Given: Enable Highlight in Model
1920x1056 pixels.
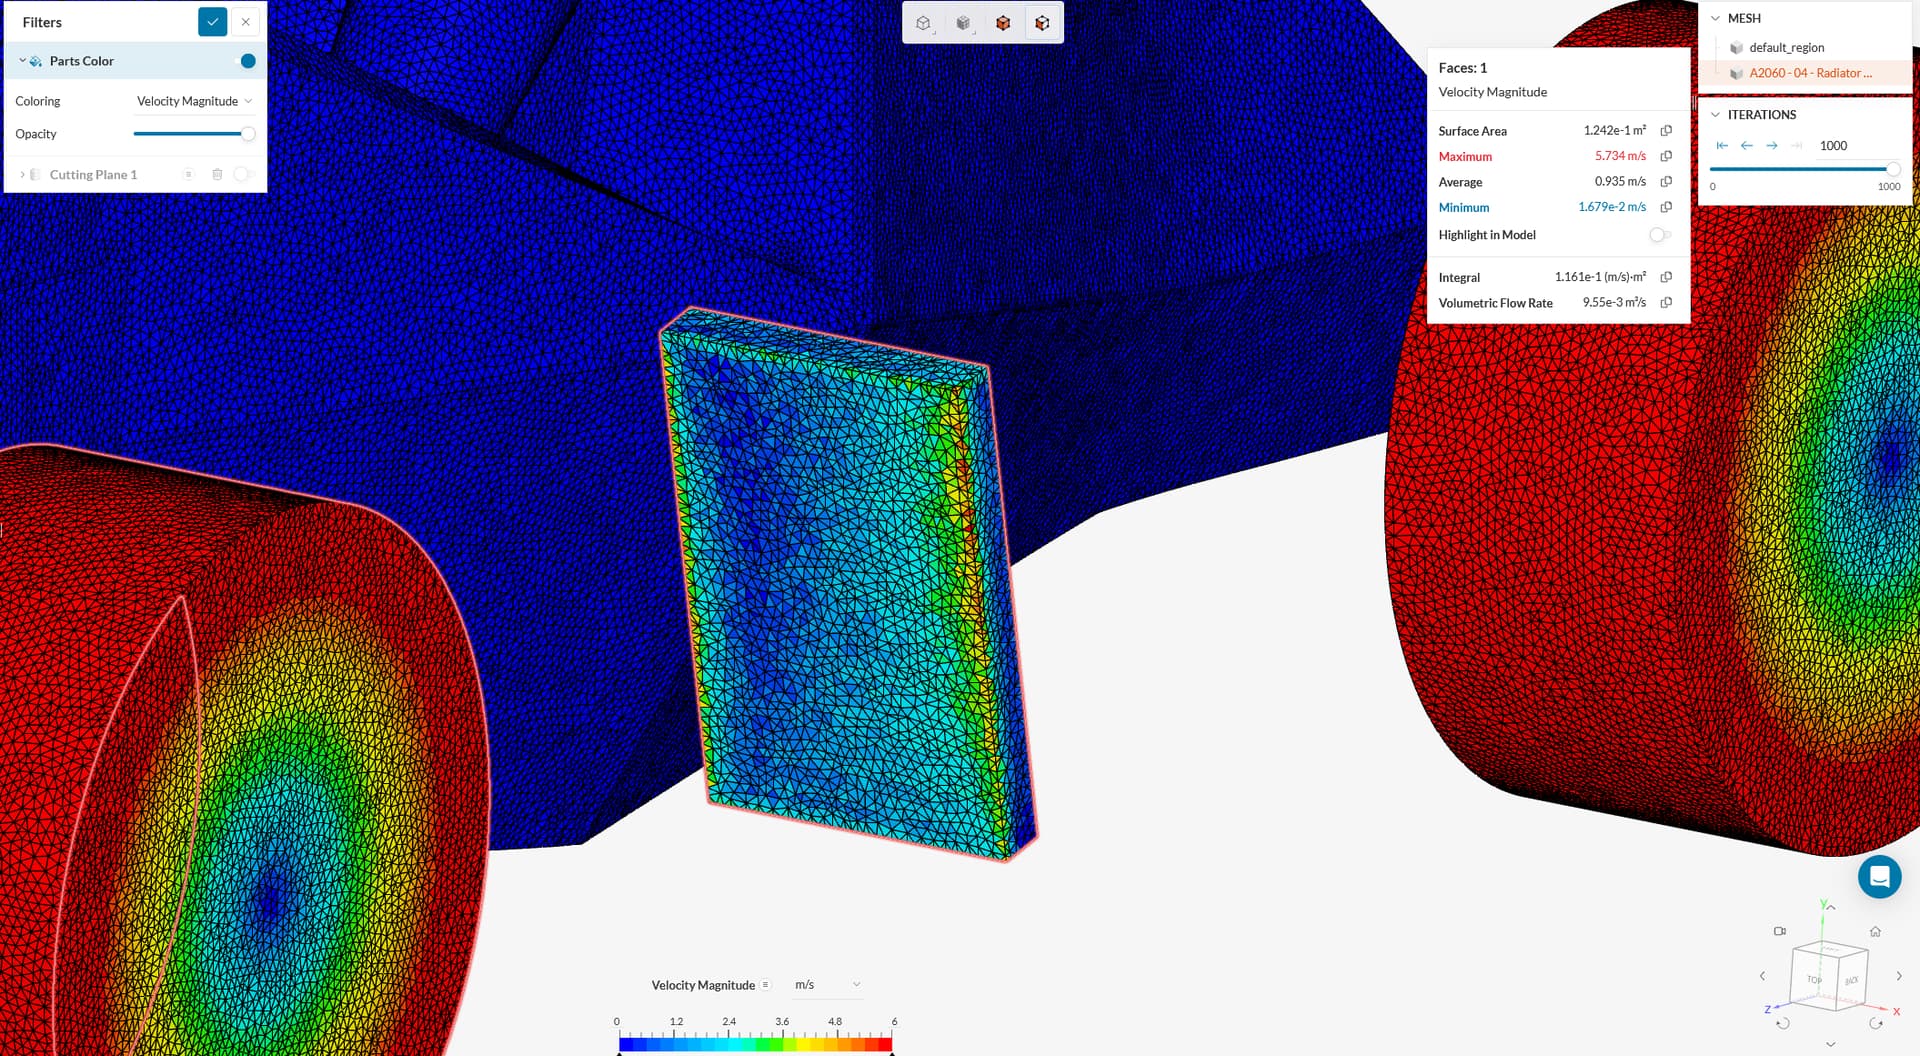Looking at the screenshot, I should [1659, 235].
